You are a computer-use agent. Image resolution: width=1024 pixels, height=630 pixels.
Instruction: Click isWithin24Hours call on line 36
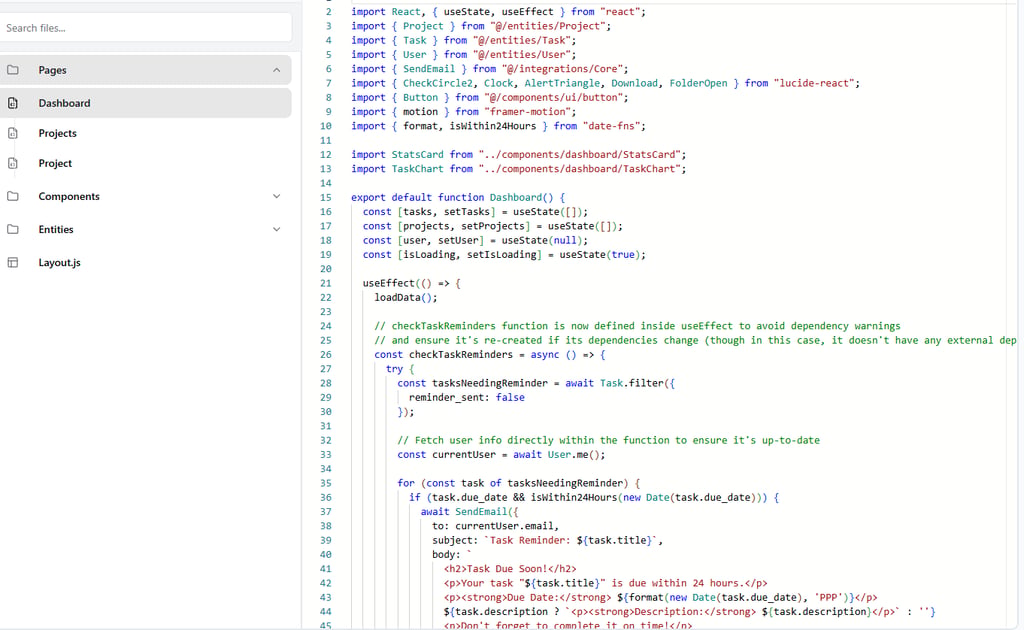pos(574,497)
